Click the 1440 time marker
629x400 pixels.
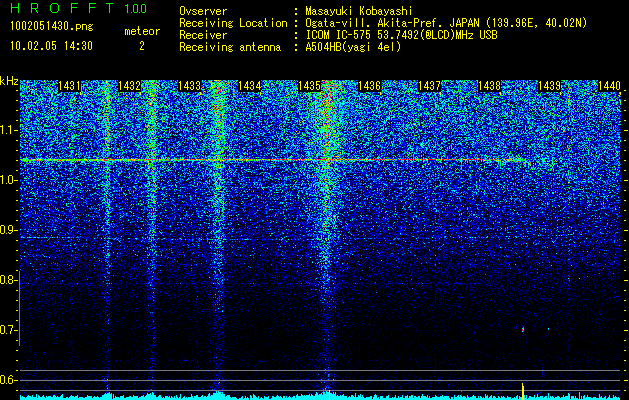tap(609, 86)
